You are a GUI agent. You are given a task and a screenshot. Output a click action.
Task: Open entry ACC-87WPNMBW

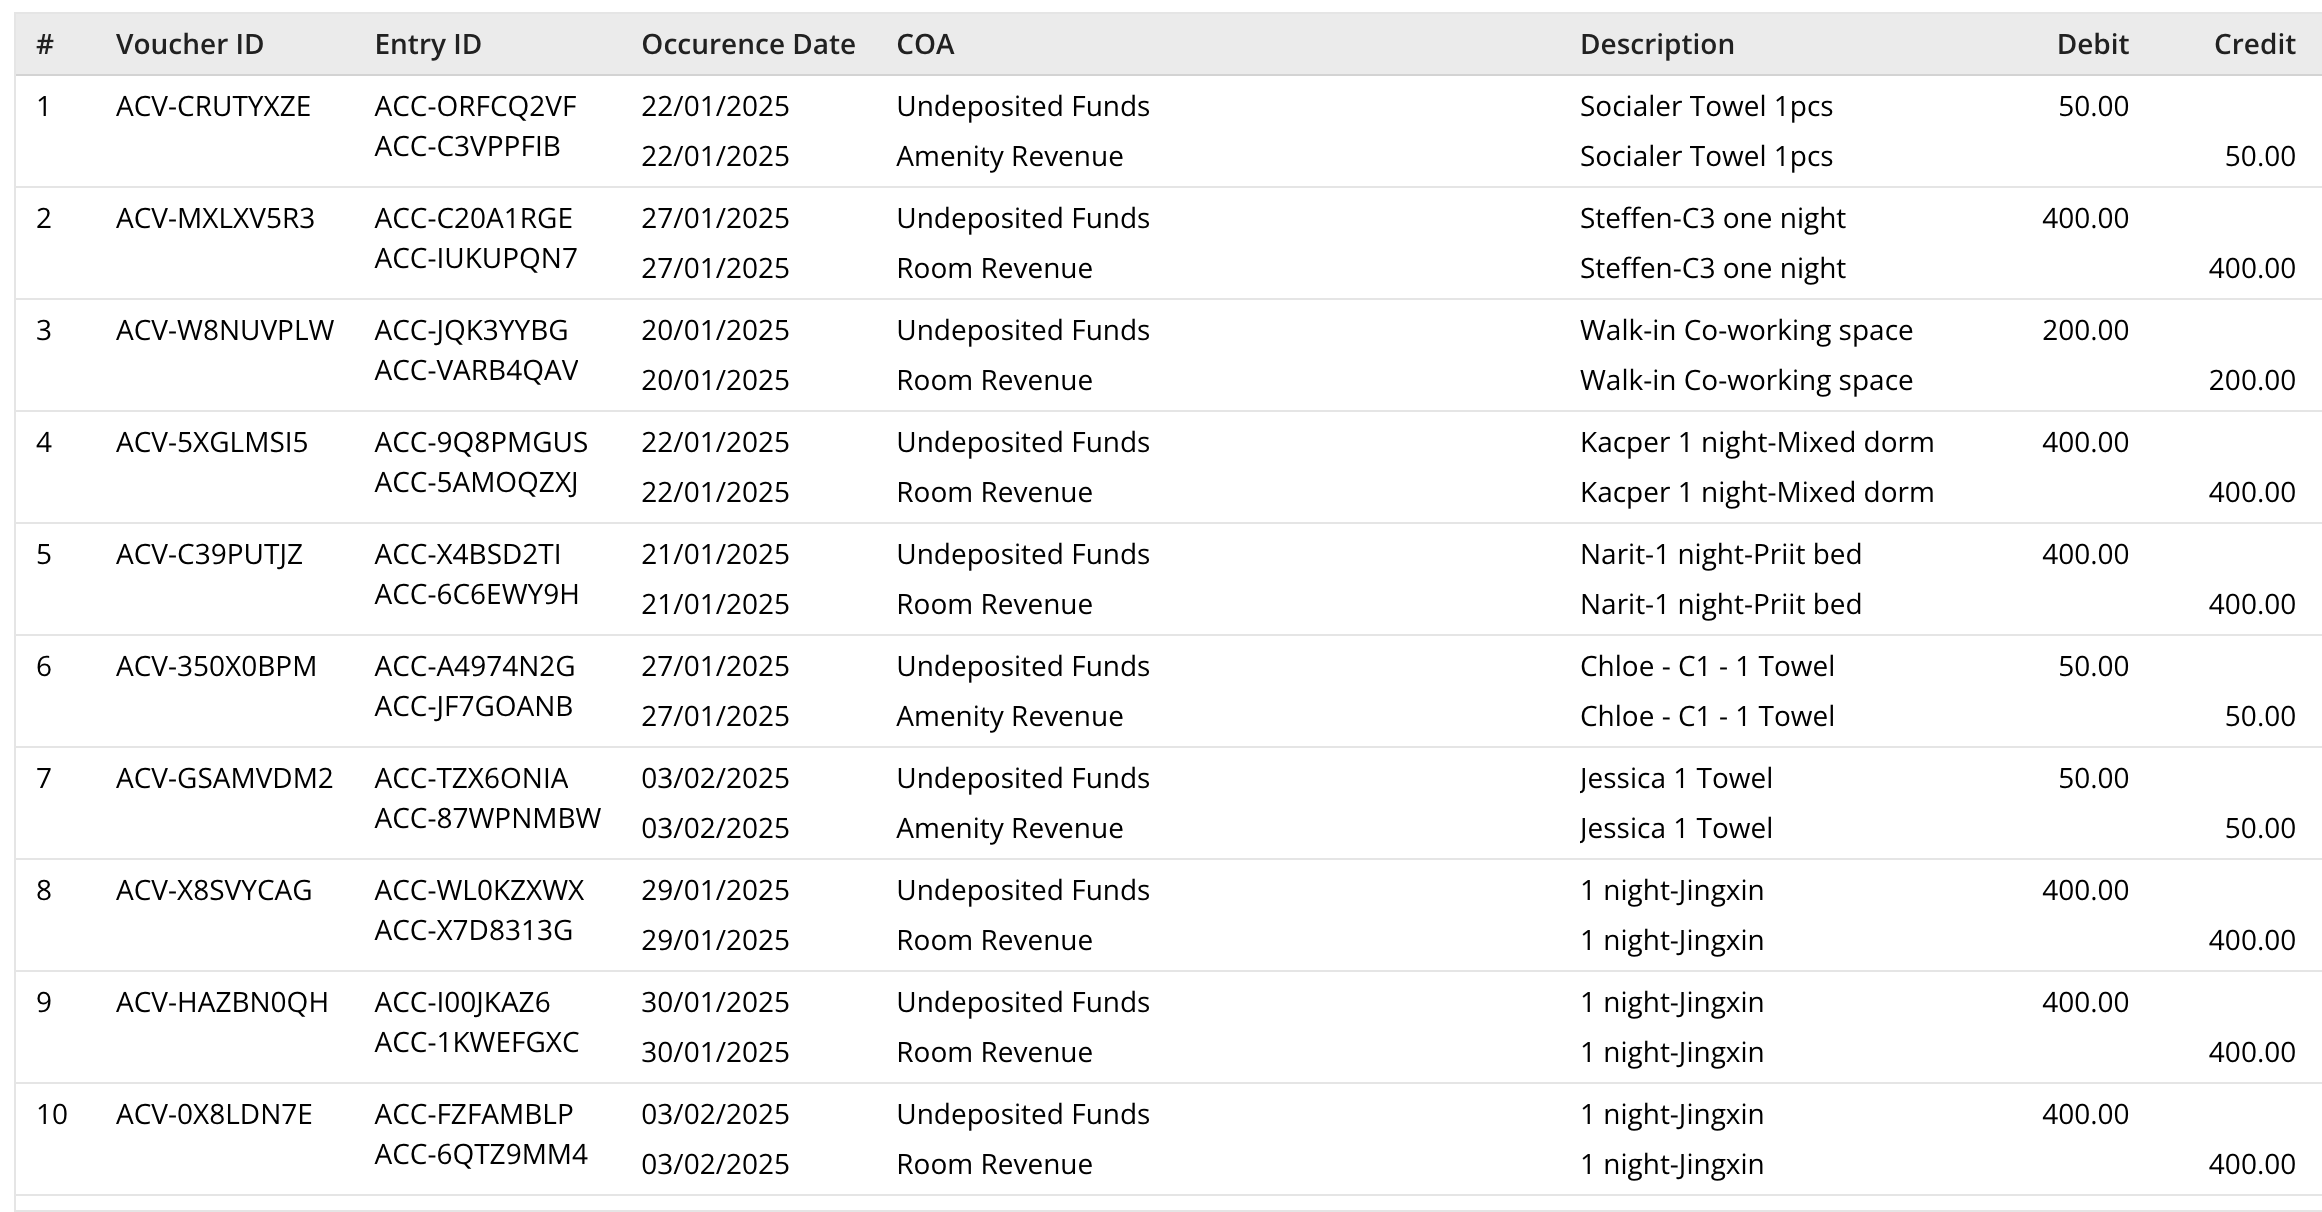[x=487, y=818]
